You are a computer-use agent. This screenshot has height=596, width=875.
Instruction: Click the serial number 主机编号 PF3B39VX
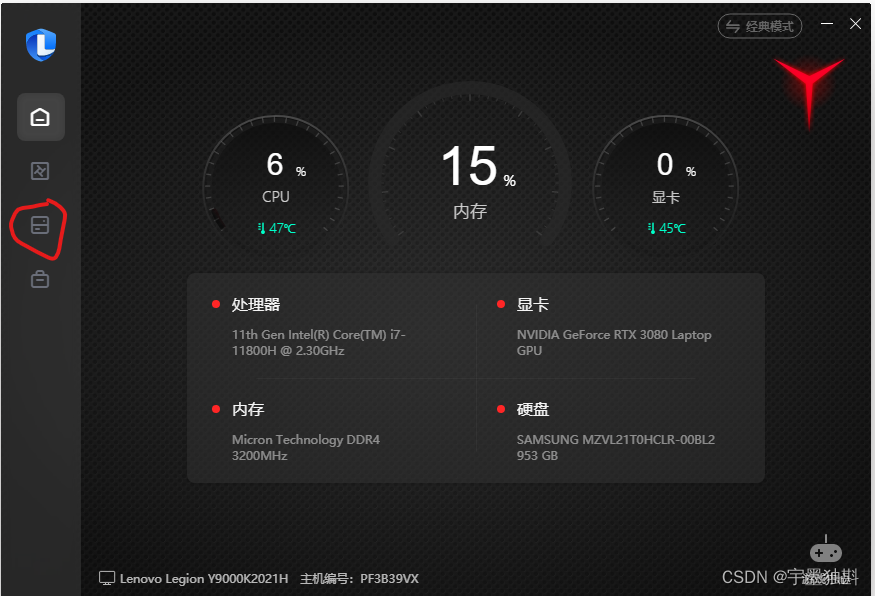click(x=359, y=579)
